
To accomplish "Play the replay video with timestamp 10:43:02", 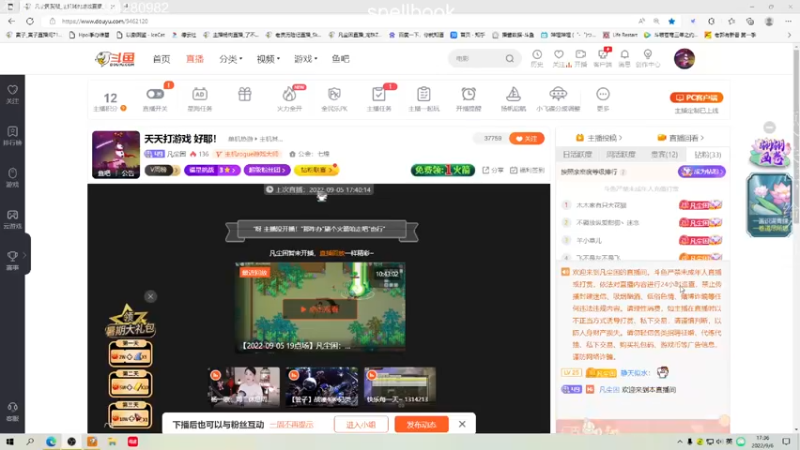I will coord(320,309).
